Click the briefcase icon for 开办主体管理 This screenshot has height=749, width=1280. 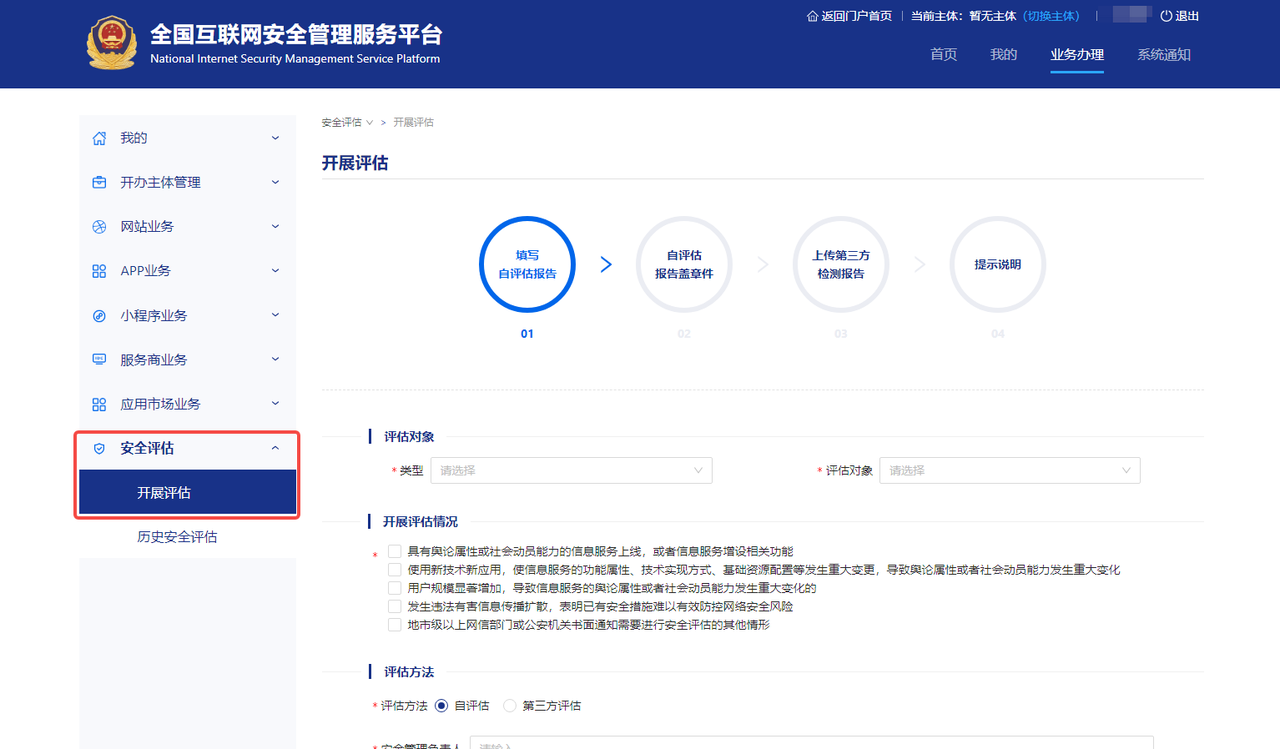99,182
